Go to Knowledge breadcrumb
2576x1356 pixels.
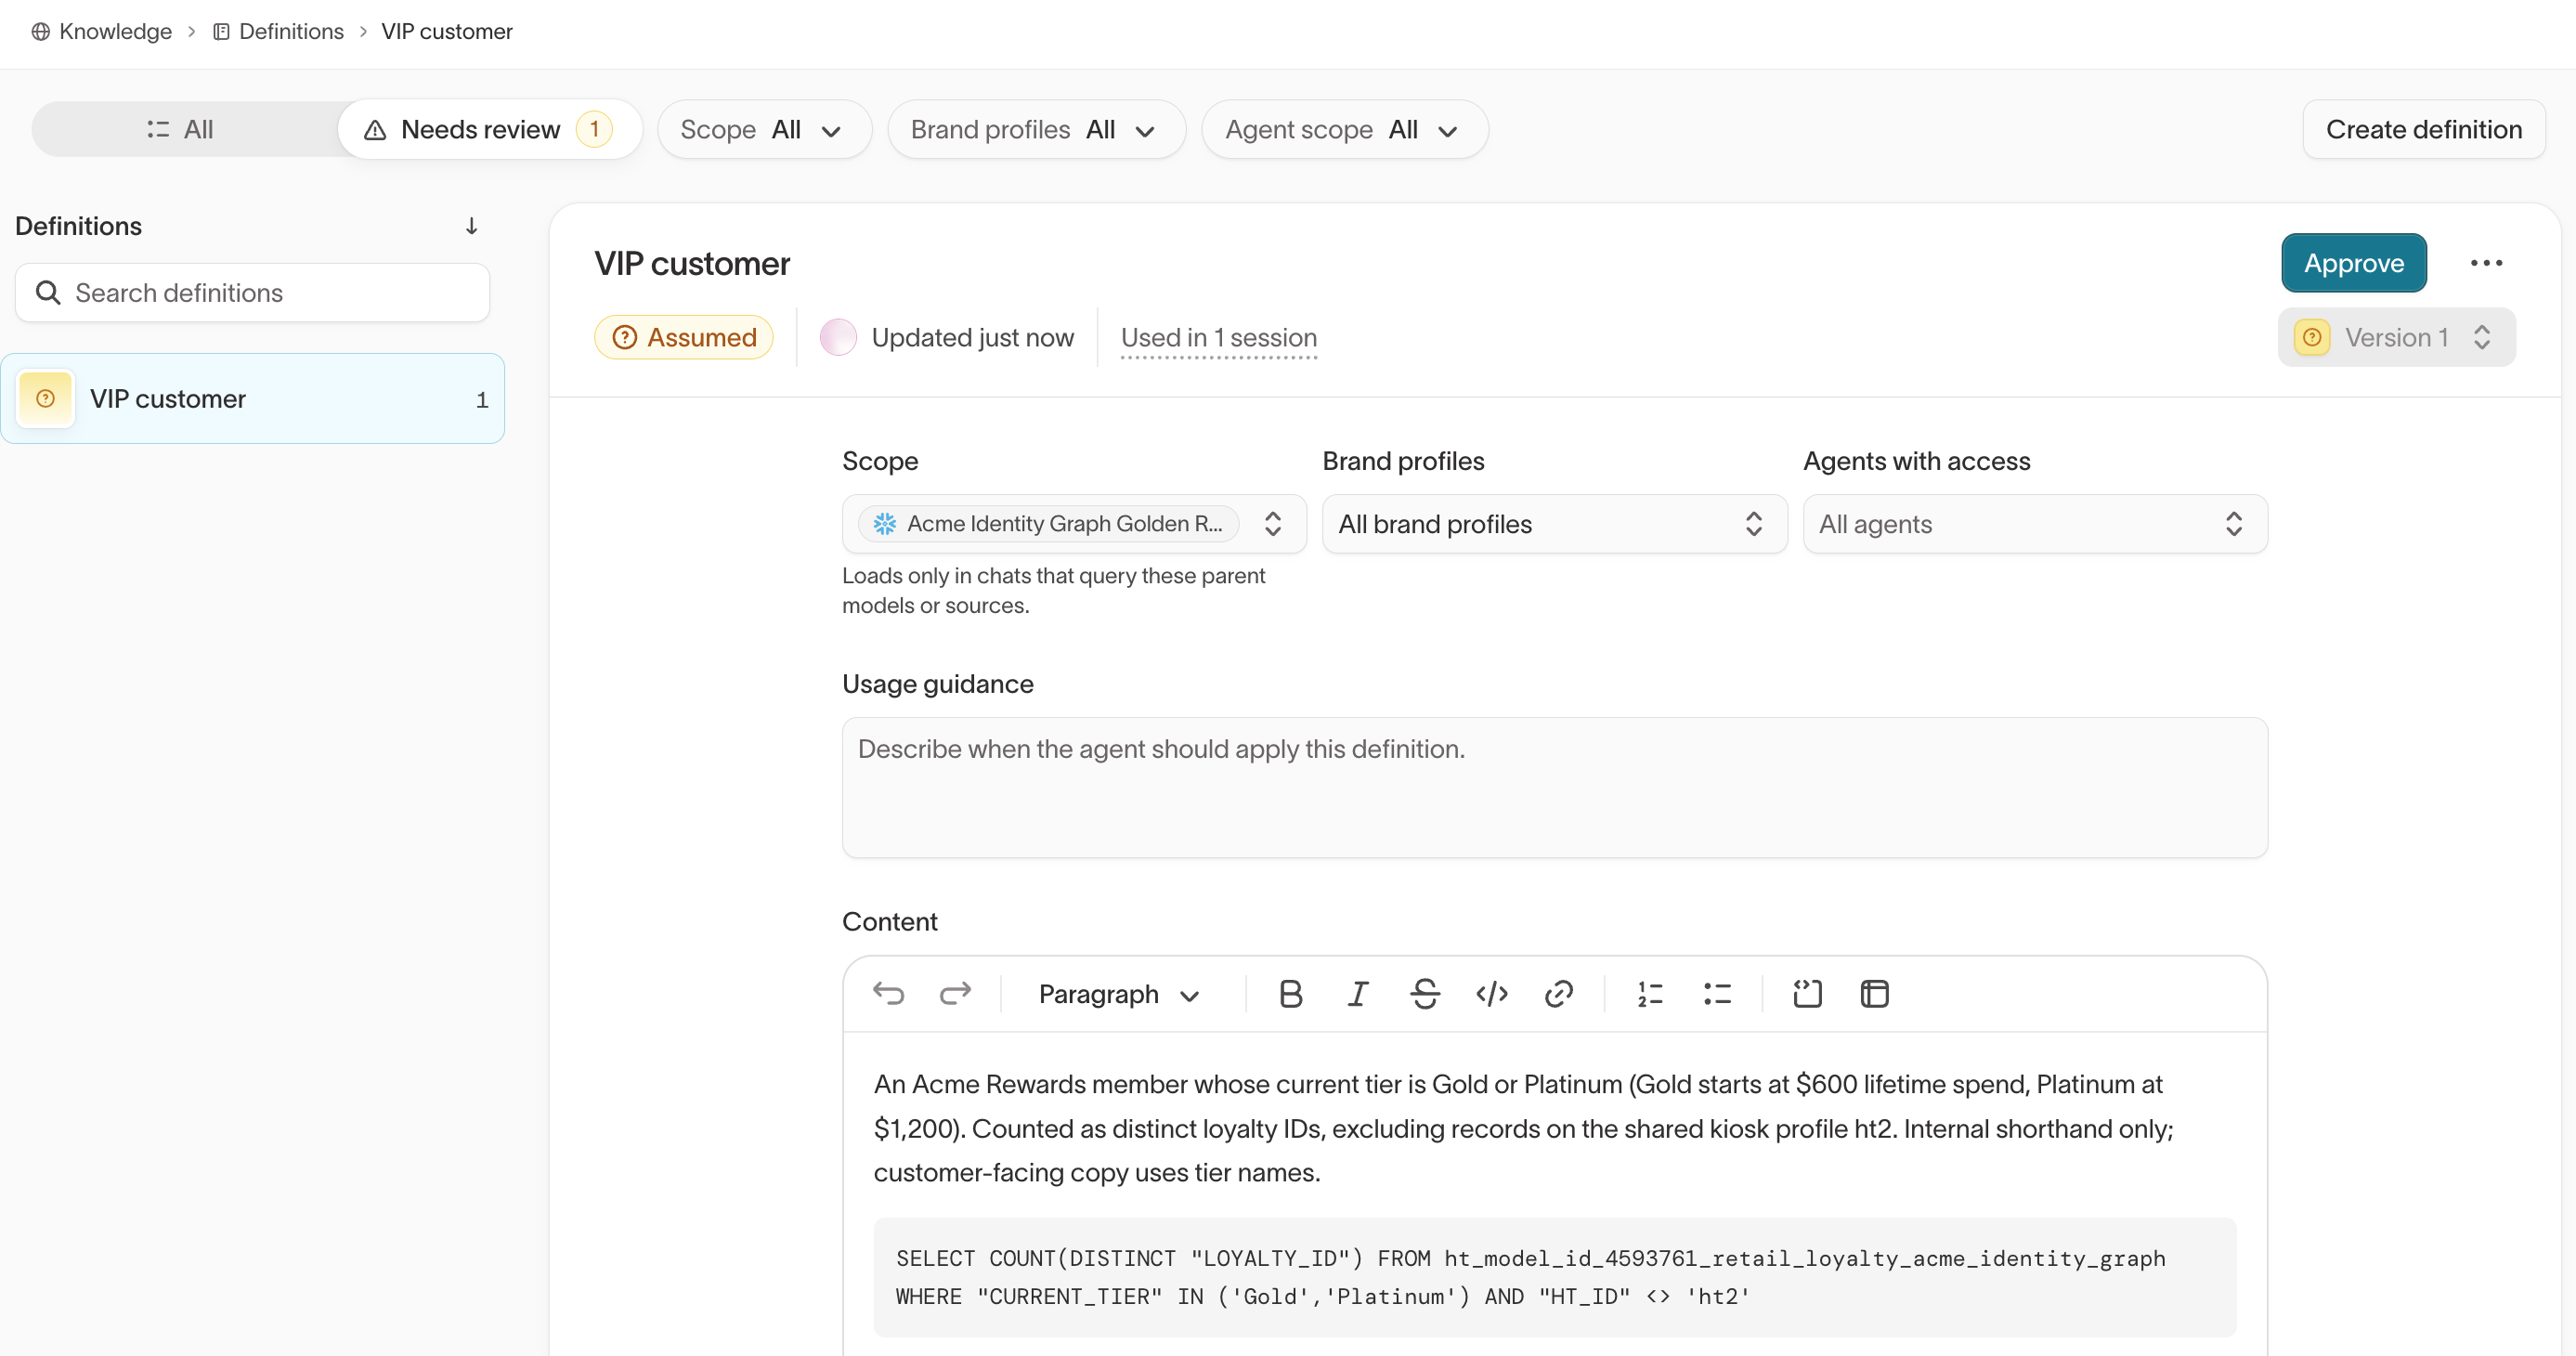pos(102,32)
